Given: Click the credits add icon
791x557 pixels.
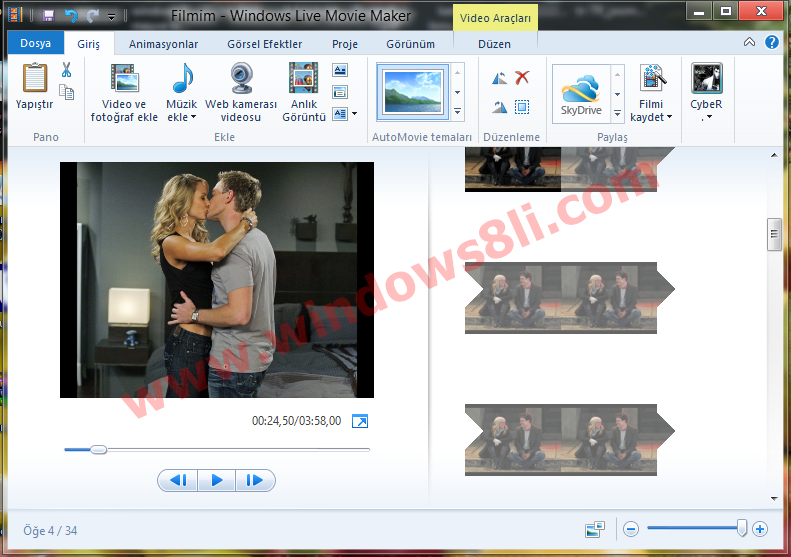Looking at the screenshot, I should pyautogui.click(x=341, y=114).
